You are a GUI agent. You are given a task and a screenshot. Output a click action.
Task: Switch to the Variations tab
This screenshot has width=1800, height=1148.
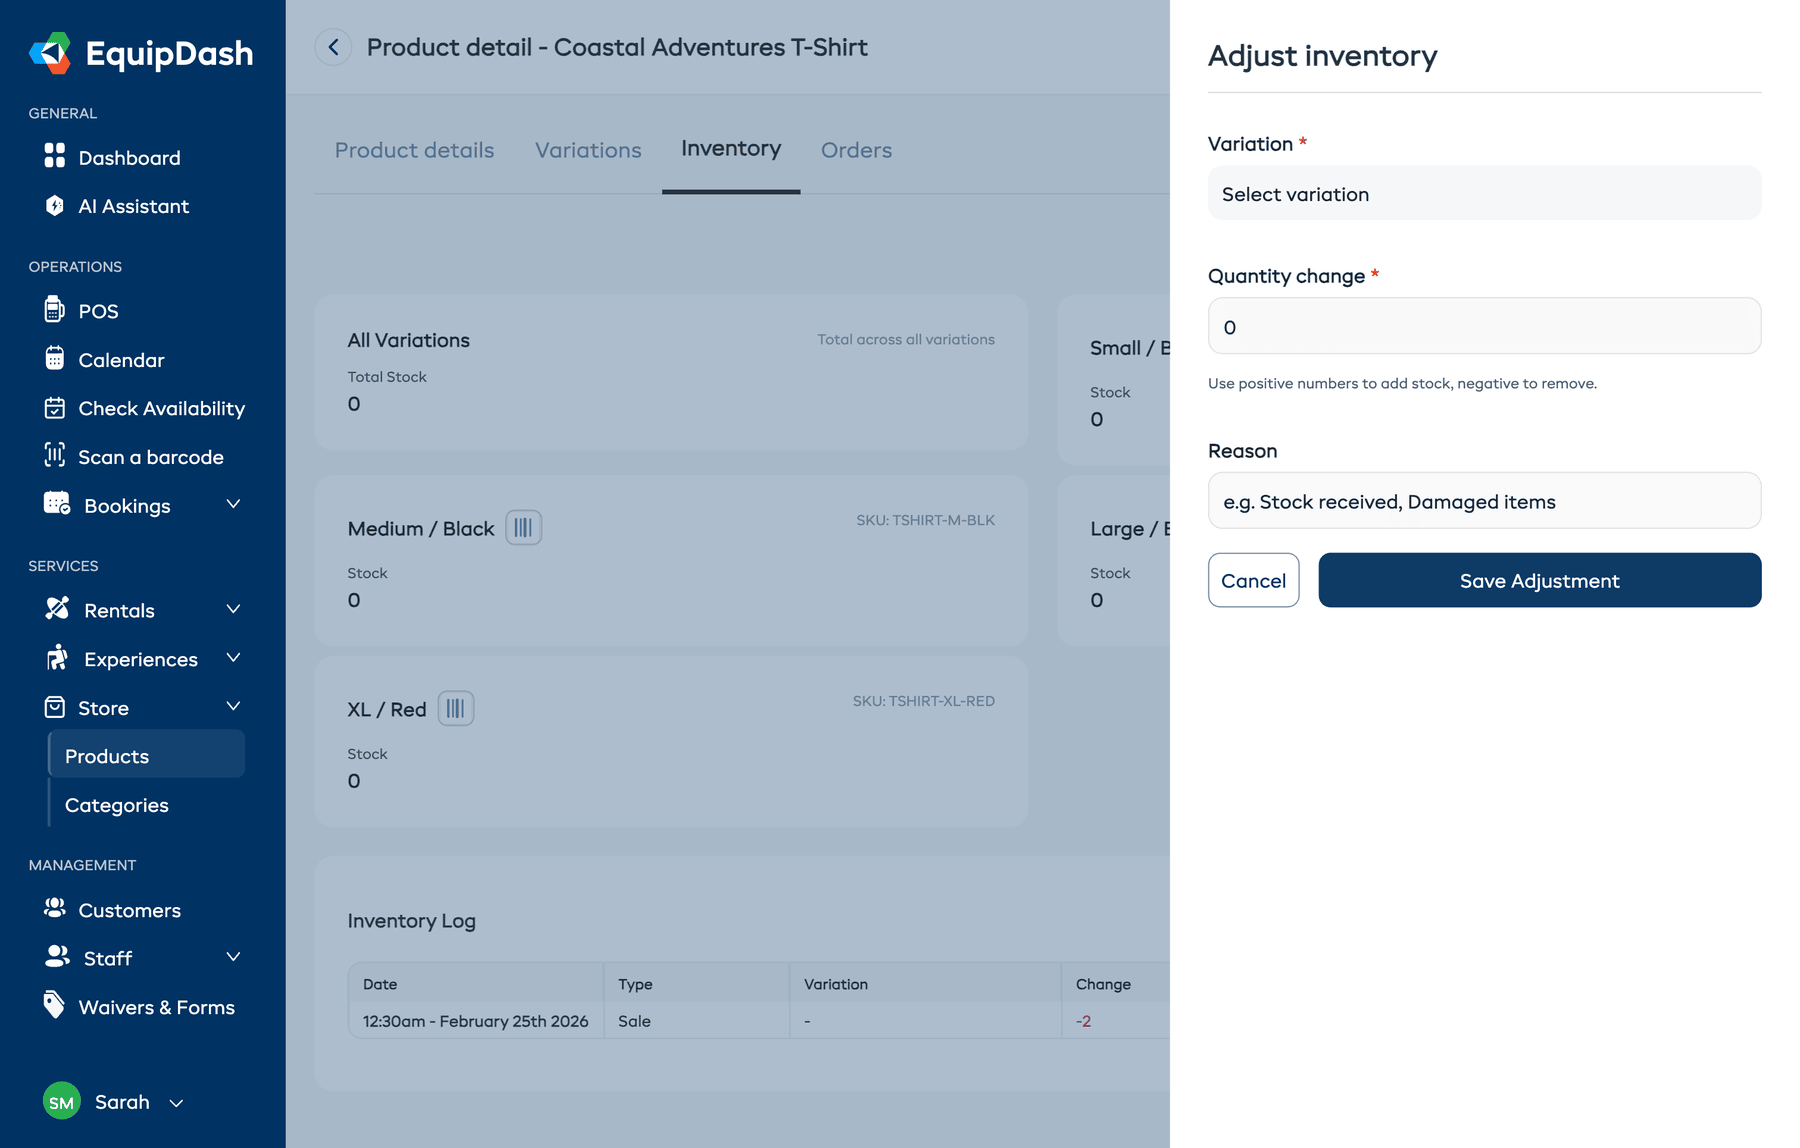[588, 150]
